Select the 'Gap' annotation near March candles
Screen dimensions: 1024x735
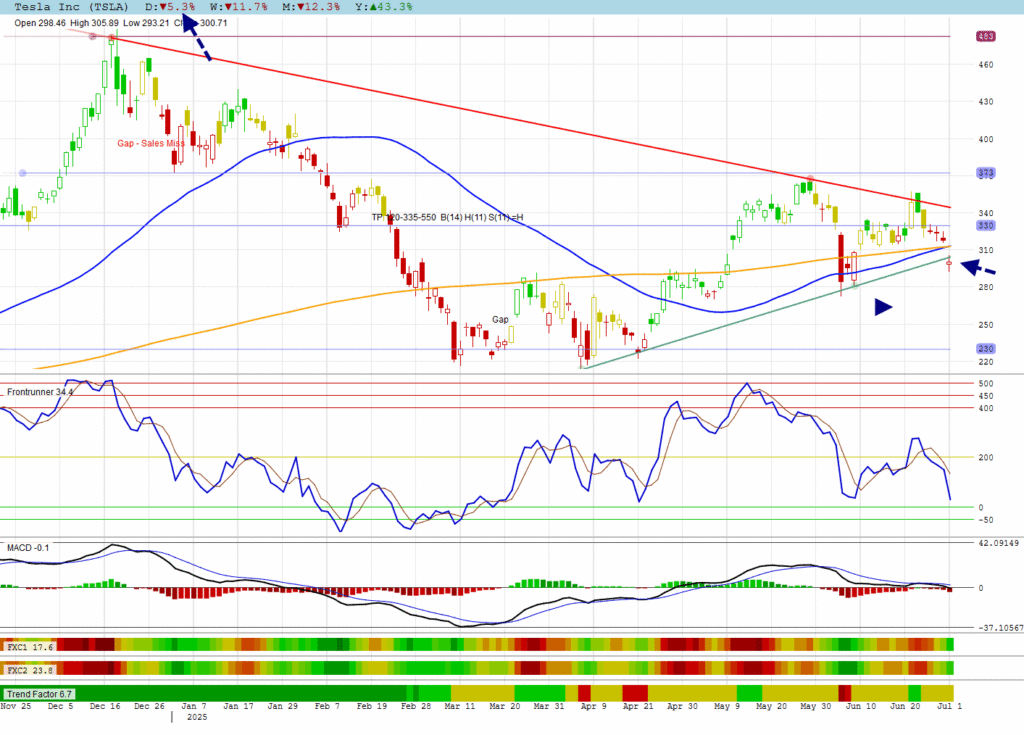click(500, 319)
